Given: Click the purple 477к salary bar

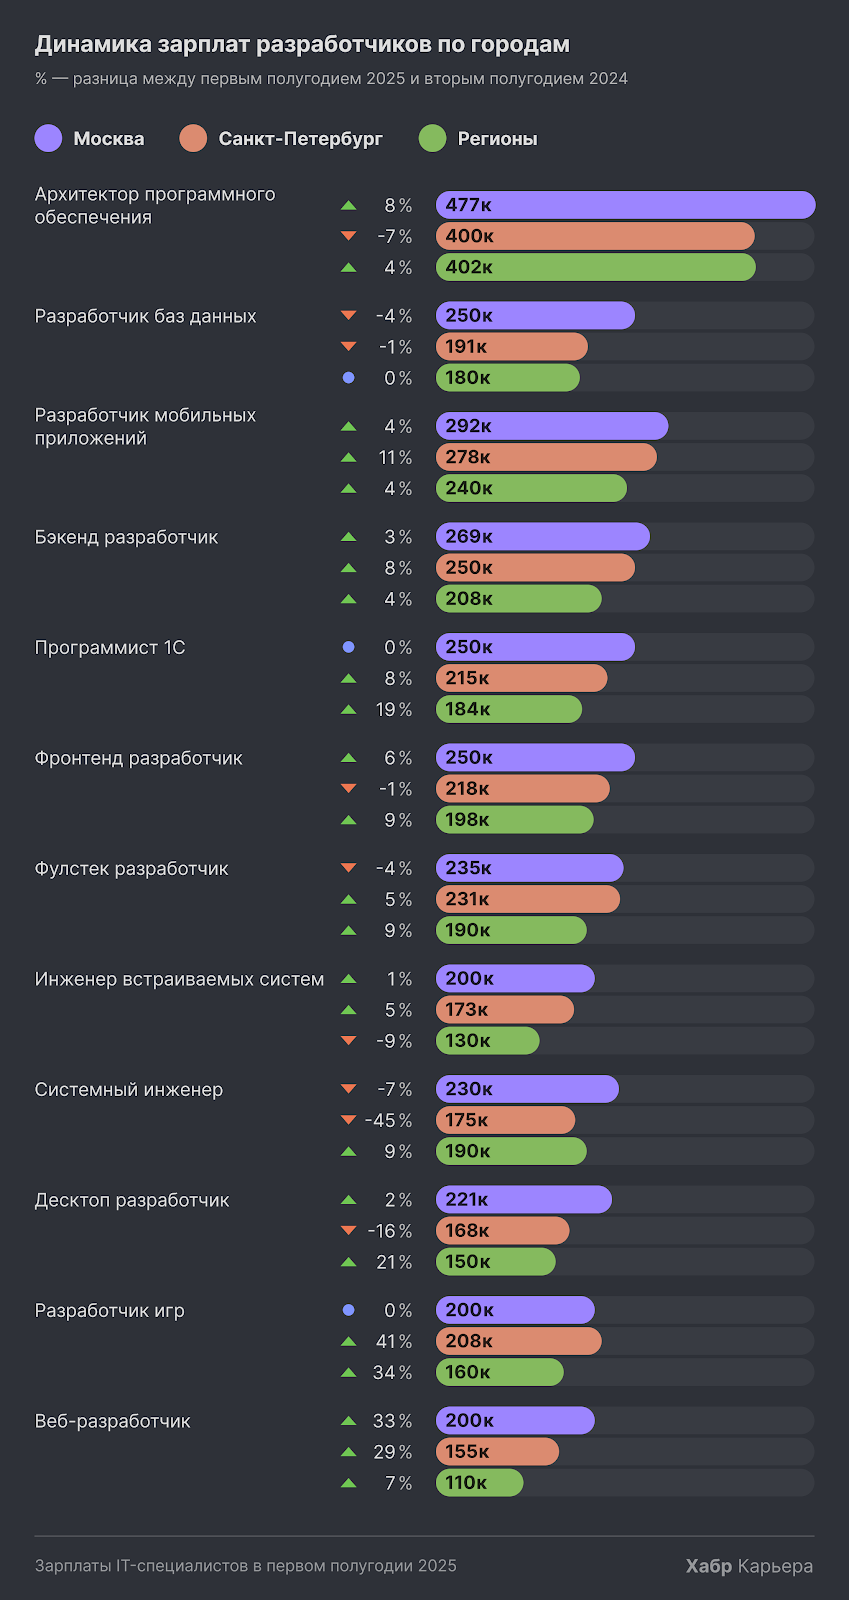Looking at the screenshot, I should (x=625, y=205).
